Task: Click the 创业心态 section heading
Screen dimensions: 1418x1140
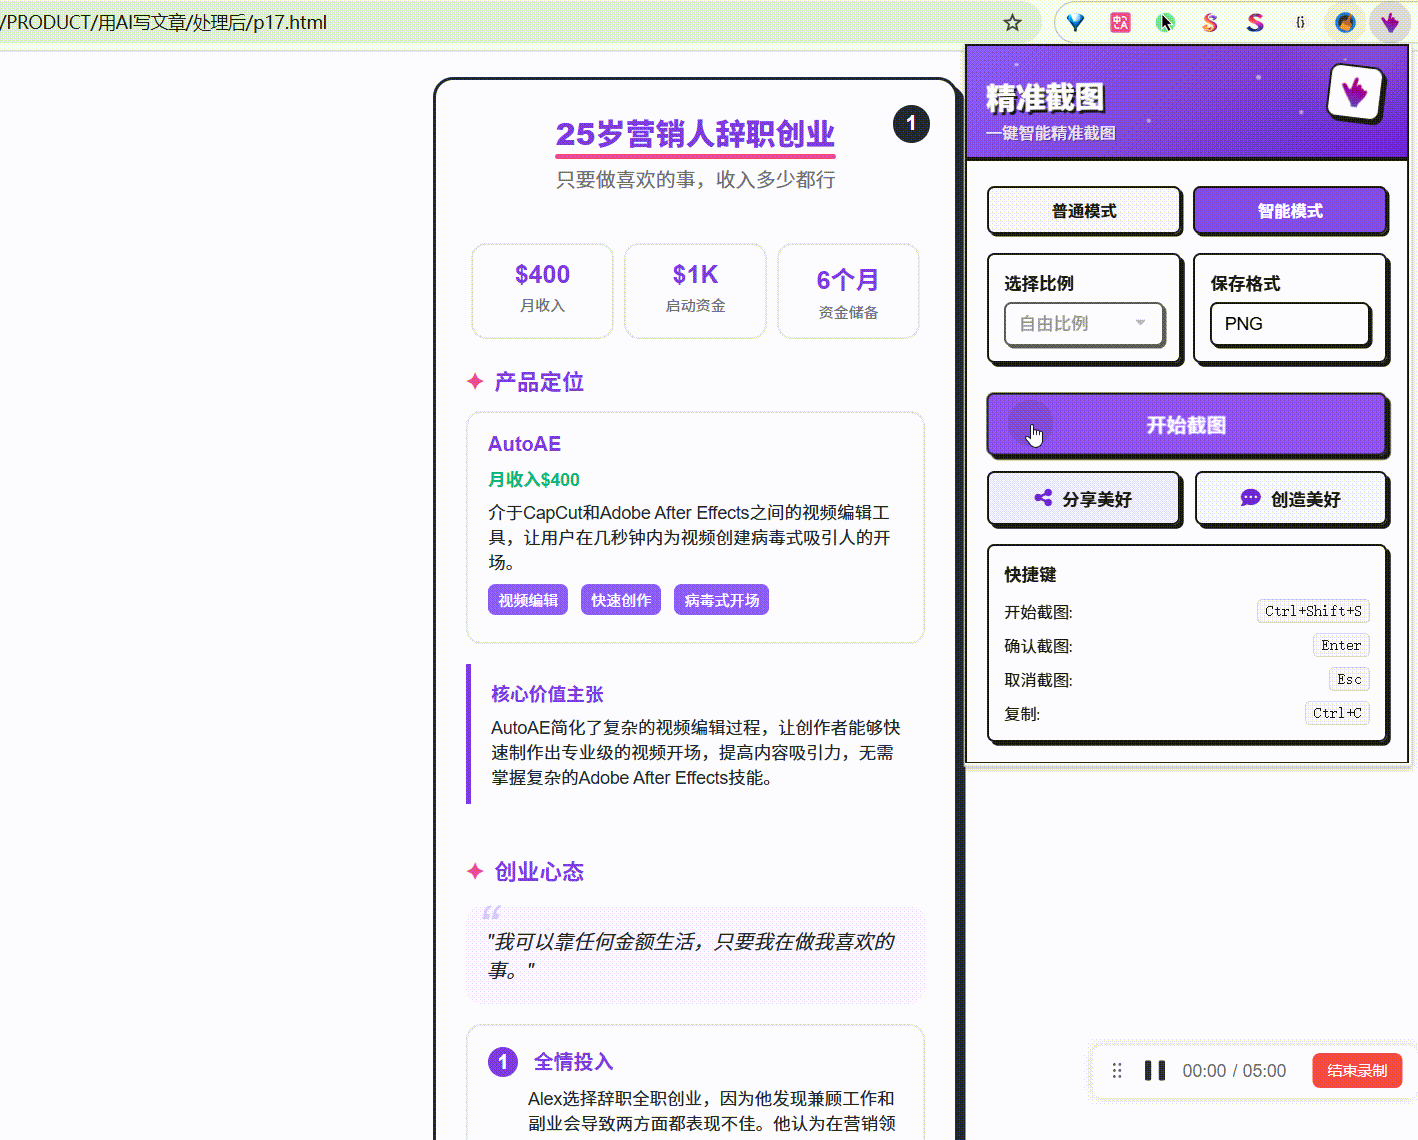Action: coord(539,872)
